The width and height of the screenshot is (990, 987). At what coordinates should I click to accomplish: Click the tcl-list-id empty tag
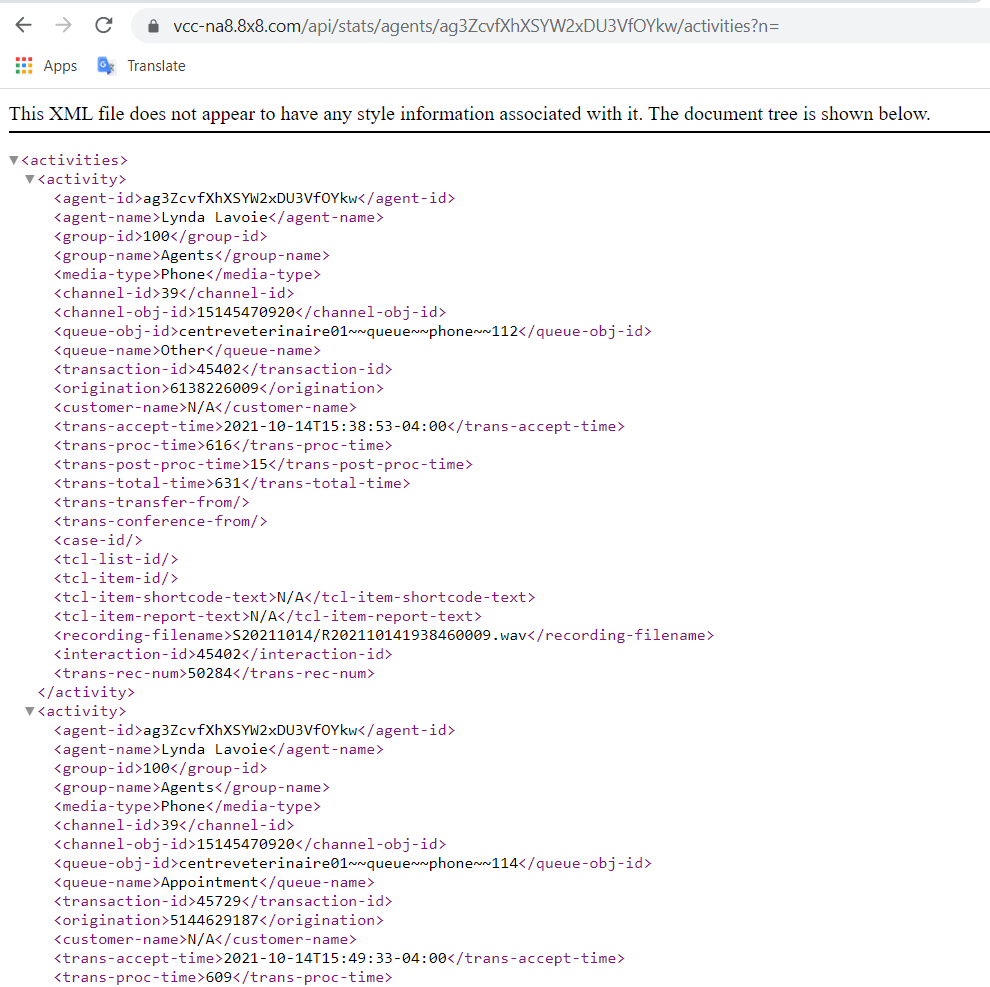116,559
